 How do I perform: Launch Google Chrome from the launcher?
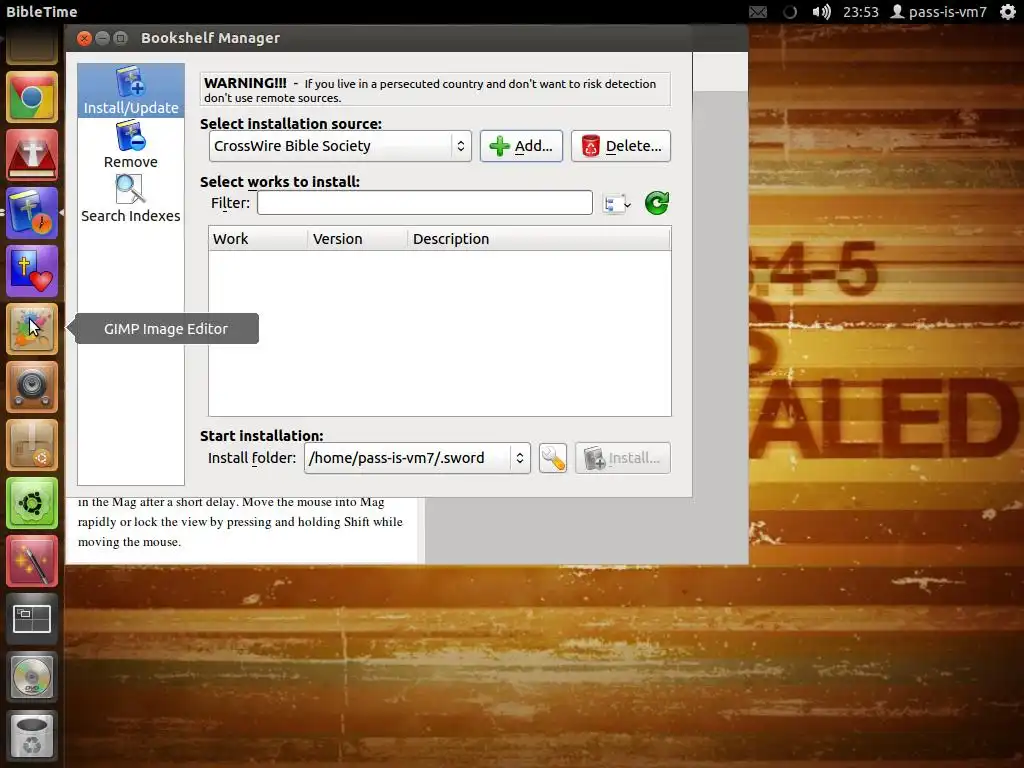(31, 97)
